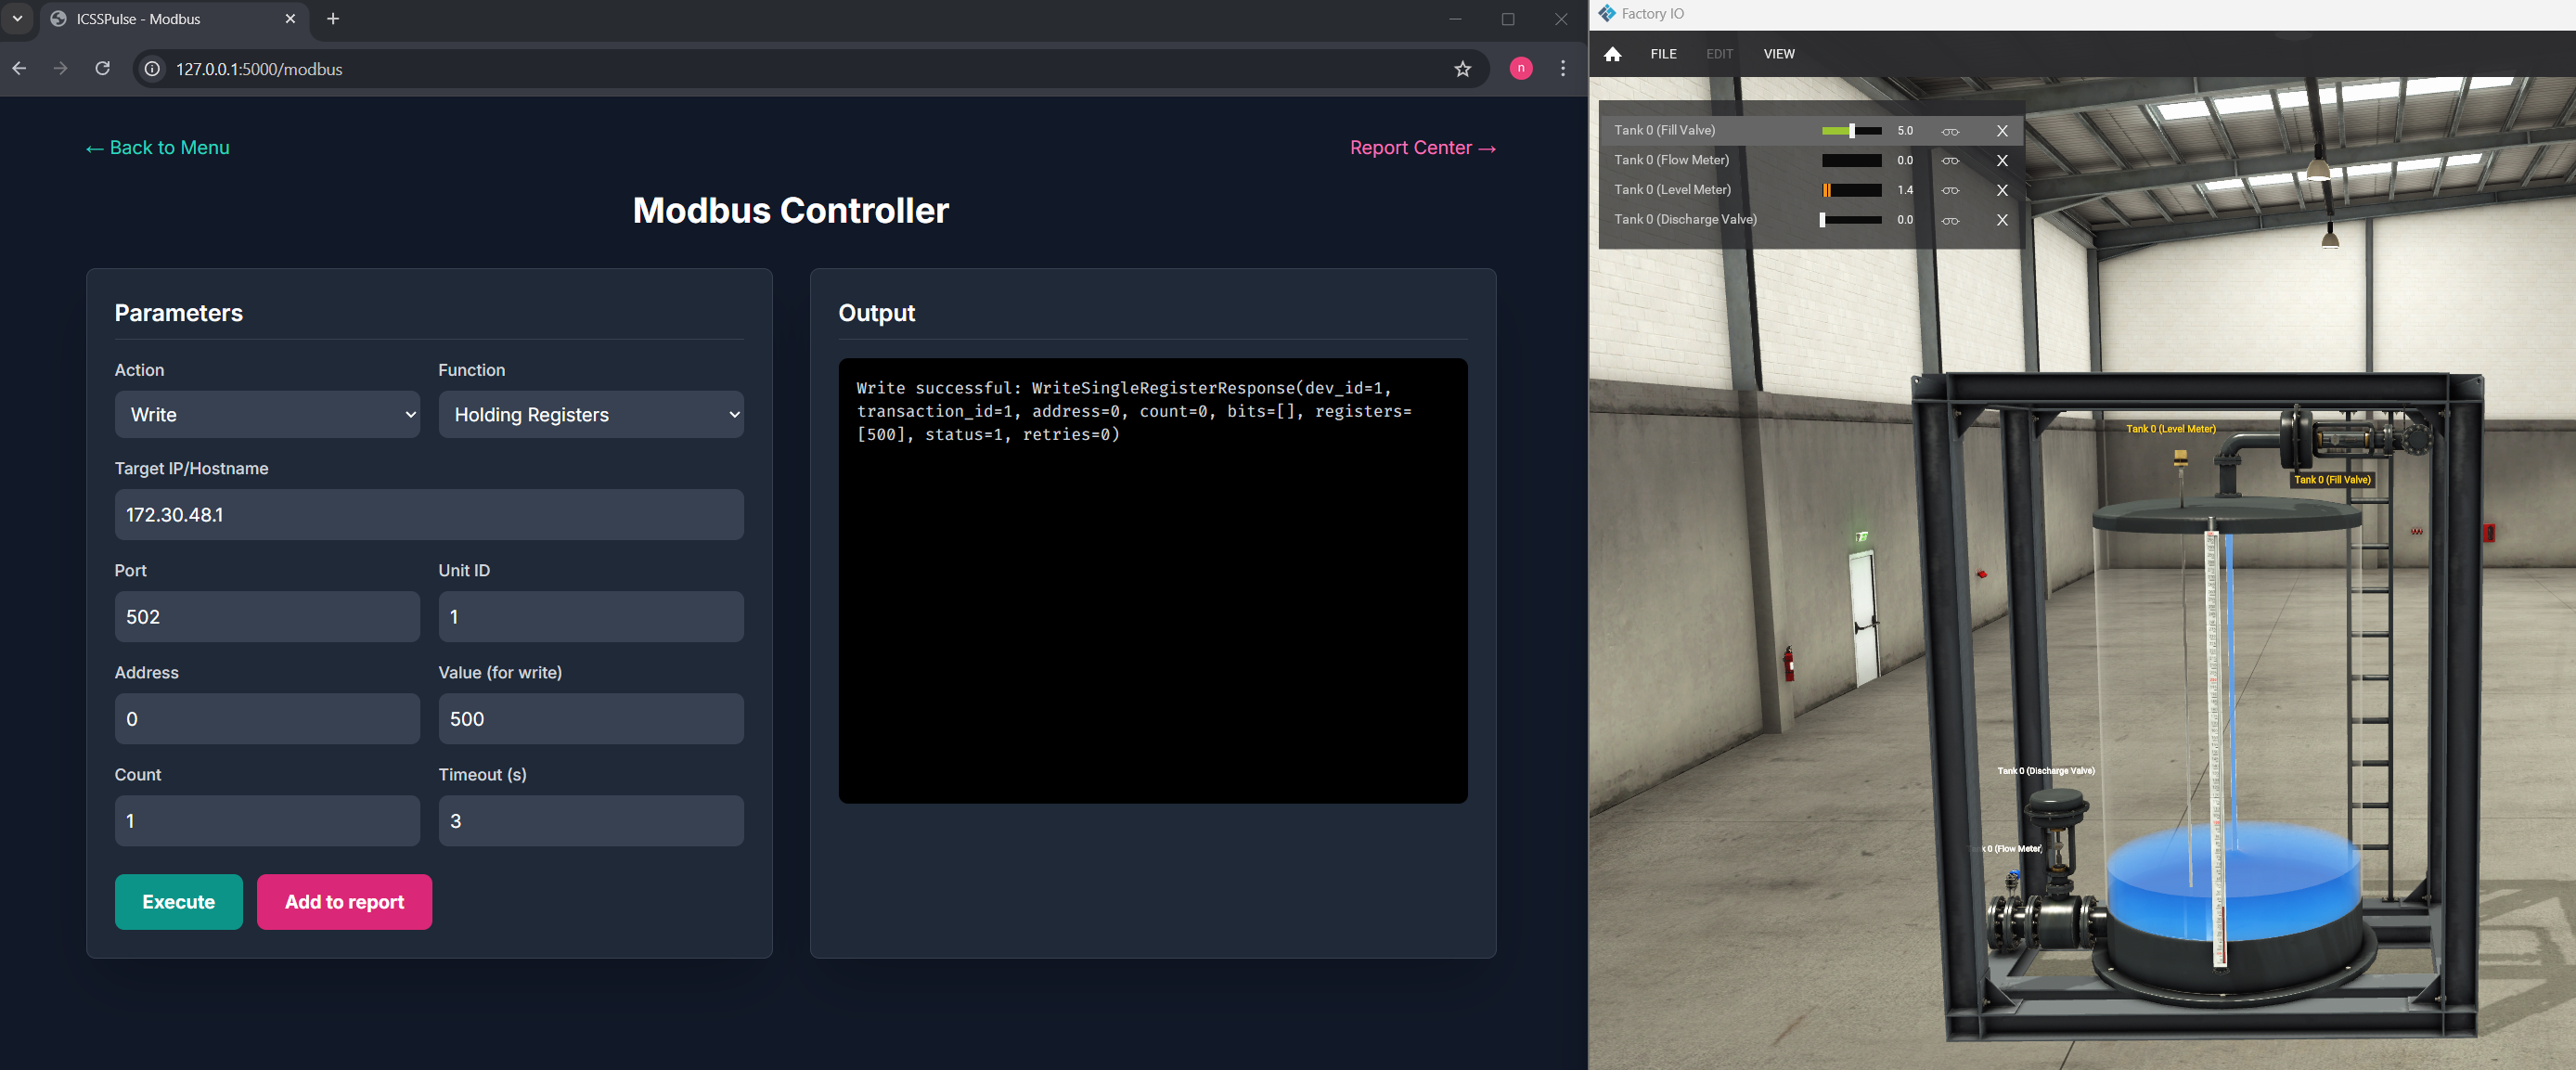The image size is (2576, 1070).
Task: Bookmark this page with star icon
Action: (1462, 69)
